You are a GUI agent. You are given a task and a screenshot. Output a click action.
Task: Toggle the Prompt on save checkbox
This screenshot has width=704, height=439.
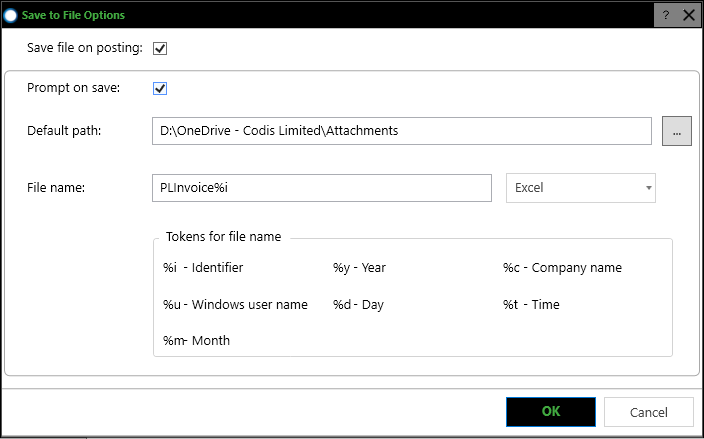coord(160,88)
